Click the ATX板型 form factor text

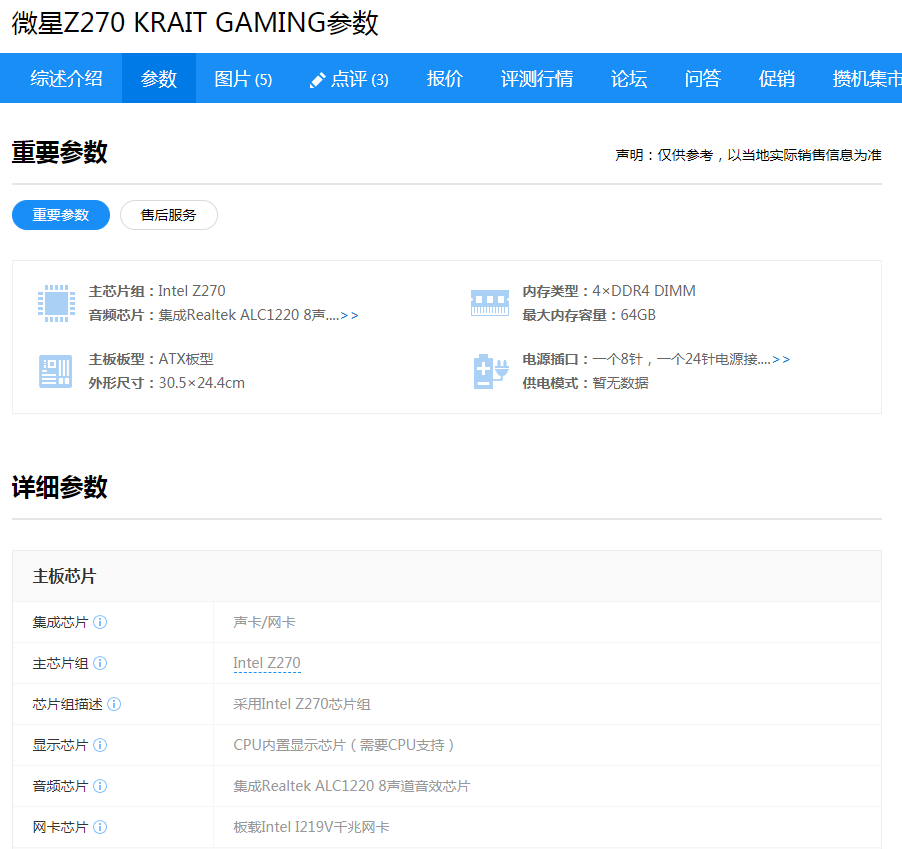[x=186, y=360]
